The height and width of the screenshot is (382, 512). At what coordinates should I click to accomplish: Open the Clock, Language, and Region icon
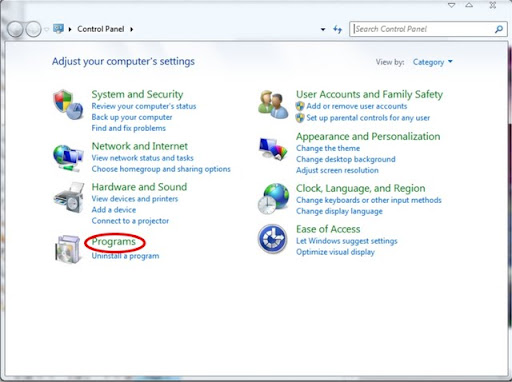(273, 199)
